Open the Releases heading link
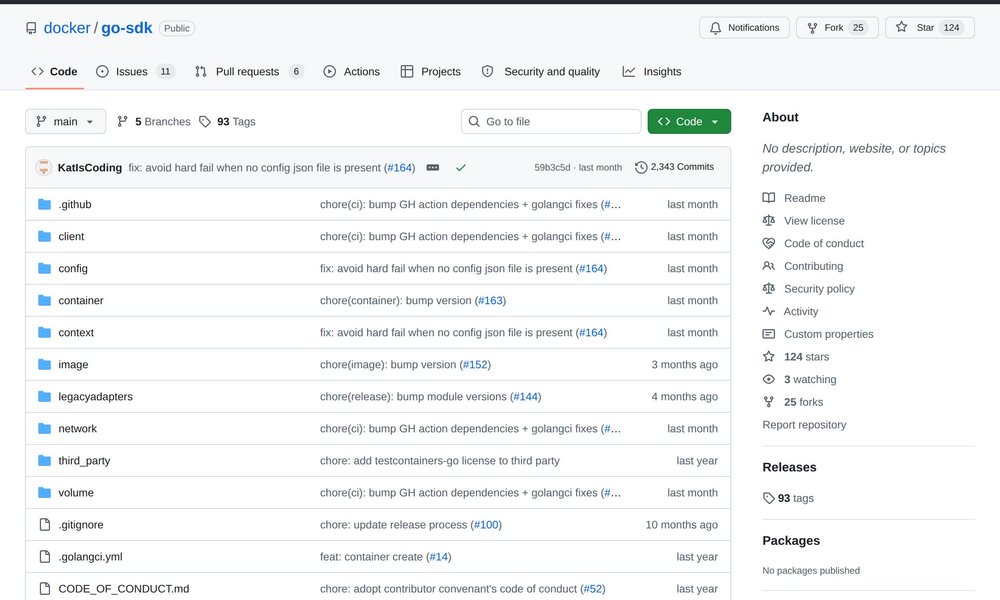 pos(789,467)
